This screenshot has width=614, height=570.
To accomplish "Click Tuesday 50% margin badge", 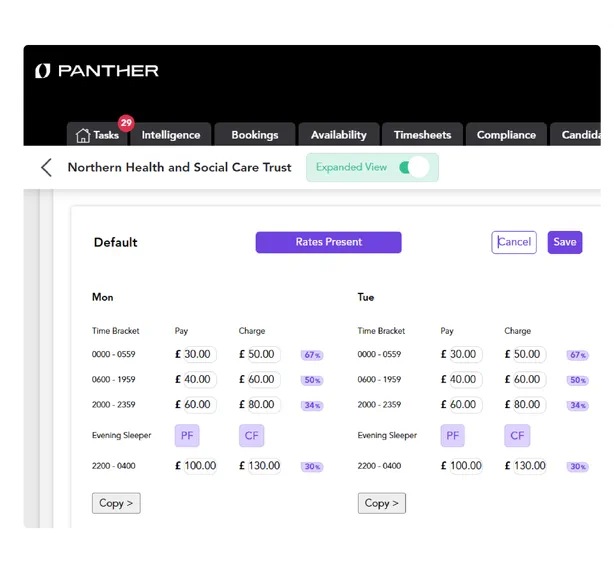I will pyautogui.click(x=578, y=380).
